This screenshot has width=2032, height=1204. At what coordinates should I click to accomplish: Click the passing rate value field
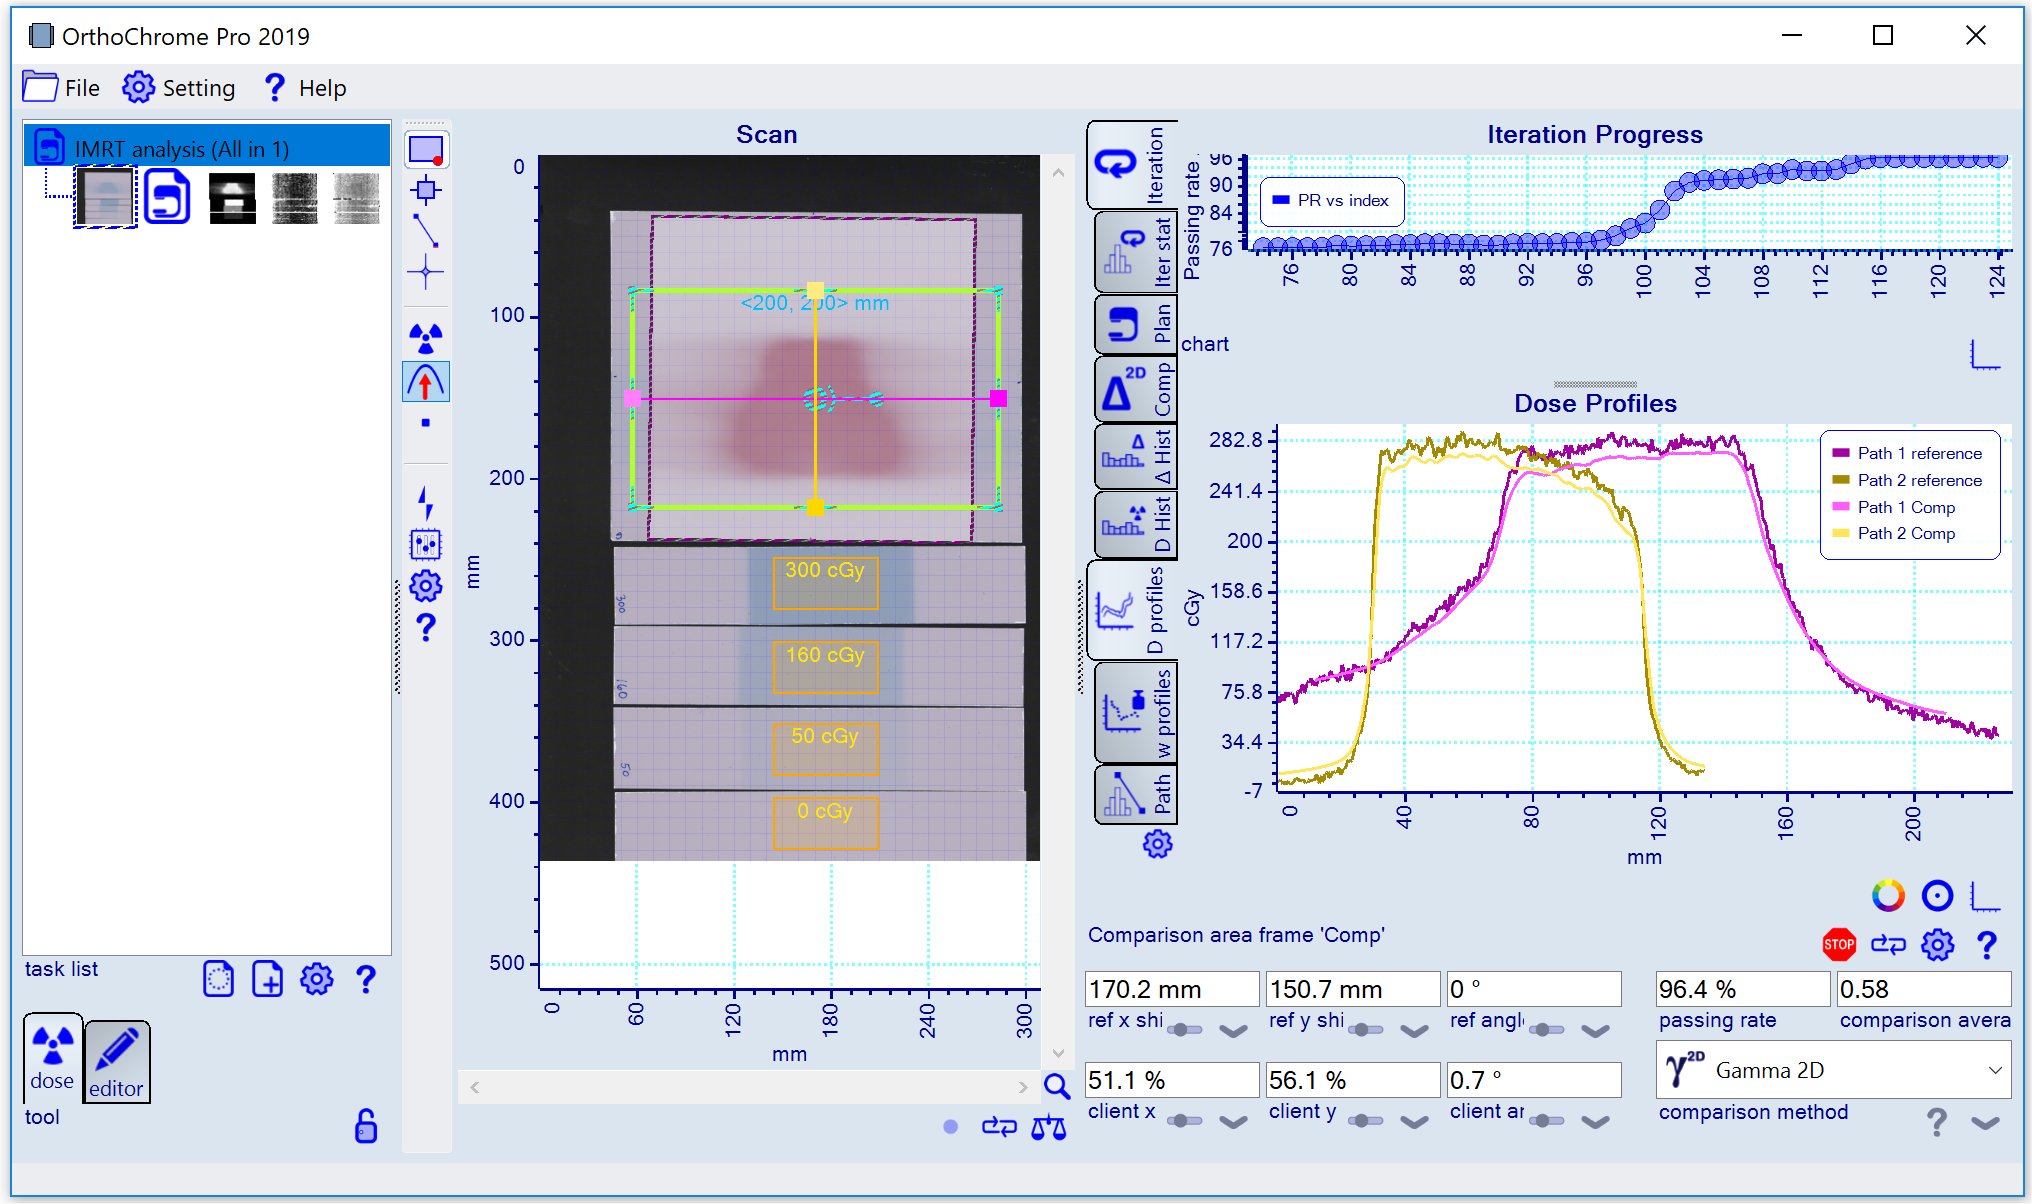pos(1742,989)
